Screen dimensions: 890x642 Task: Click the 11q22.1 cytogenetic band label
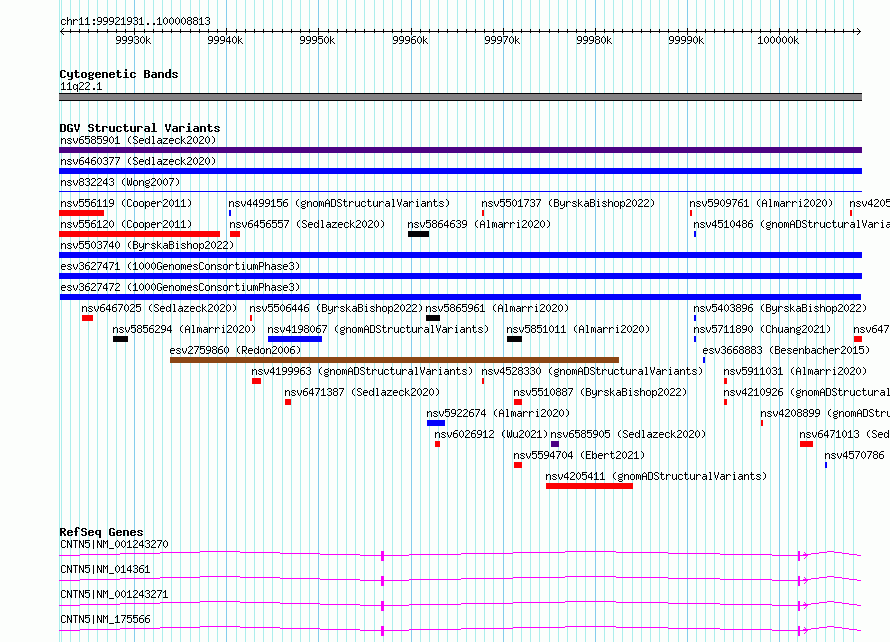point(81,86)
